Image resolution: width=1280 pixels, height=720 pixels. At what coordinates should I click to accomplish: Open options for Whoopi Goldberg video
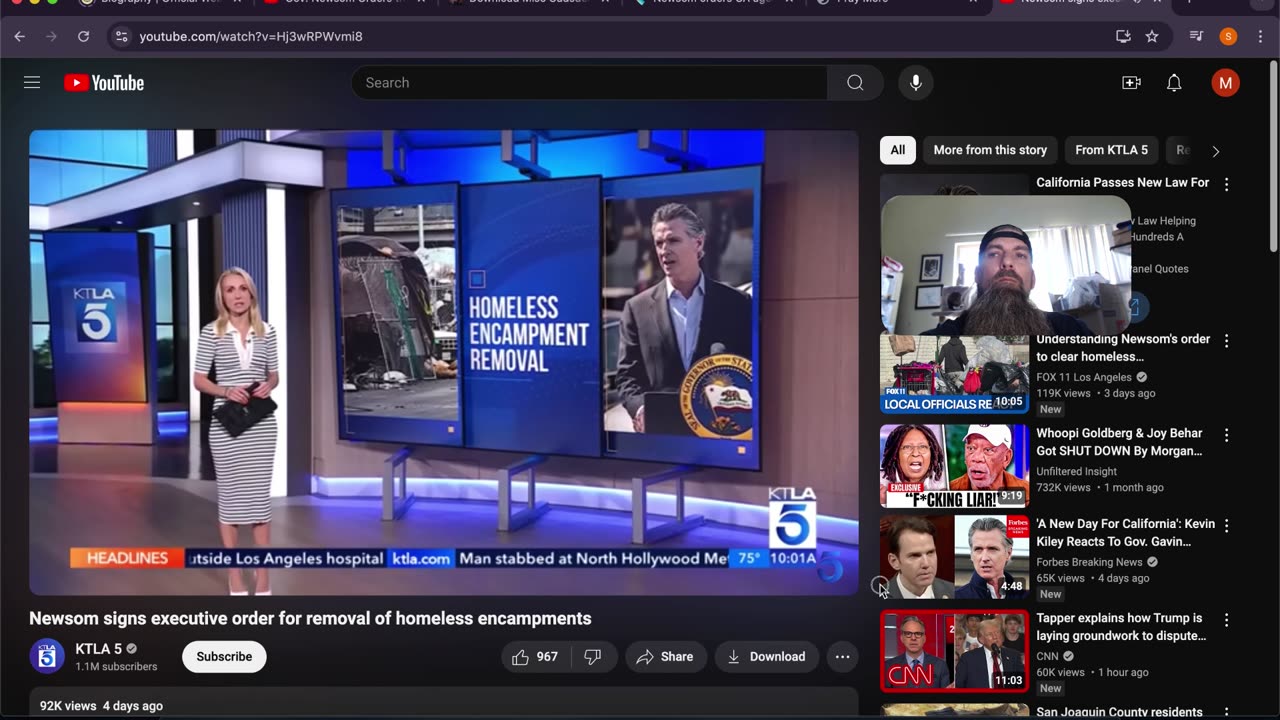pos(1226,435)
